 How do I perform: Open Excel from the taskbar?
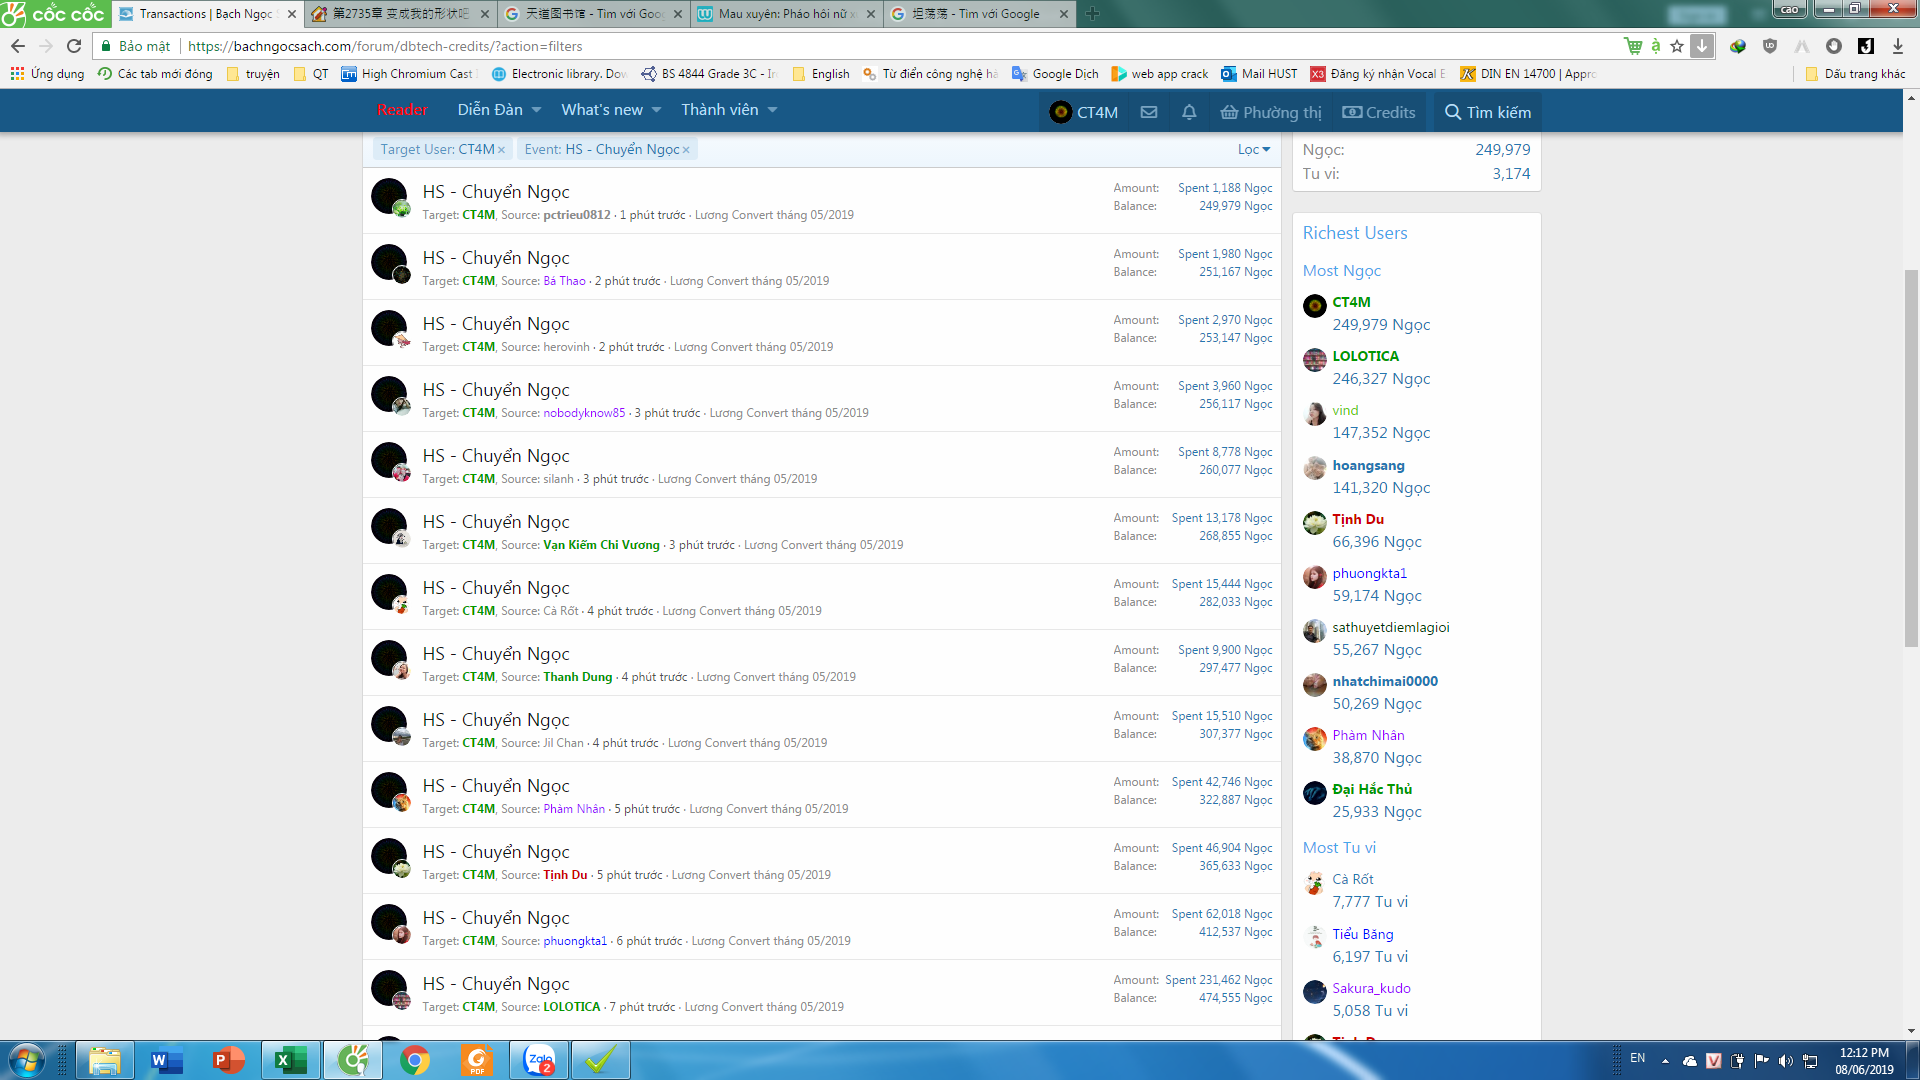(x=291, y=1060)
